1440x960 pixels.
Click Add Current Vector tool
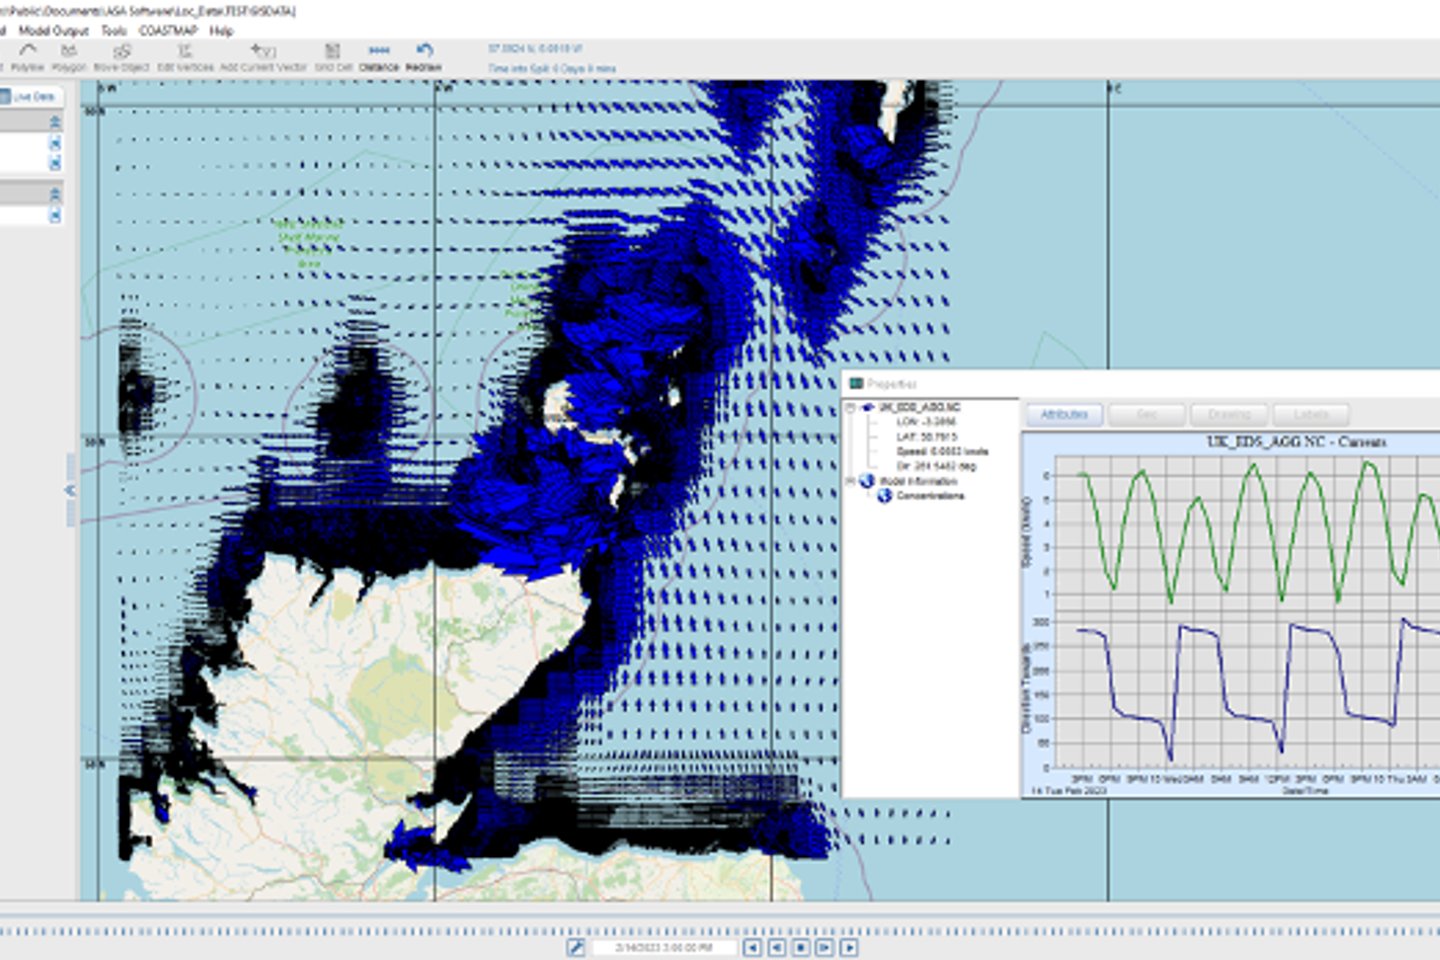263,56
